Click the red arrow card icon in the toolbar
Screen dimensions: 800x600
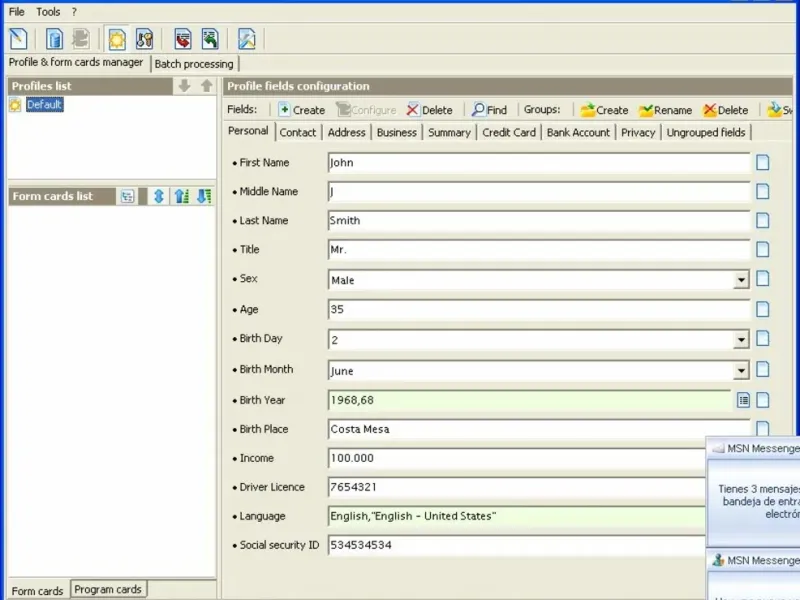(182, 39)
